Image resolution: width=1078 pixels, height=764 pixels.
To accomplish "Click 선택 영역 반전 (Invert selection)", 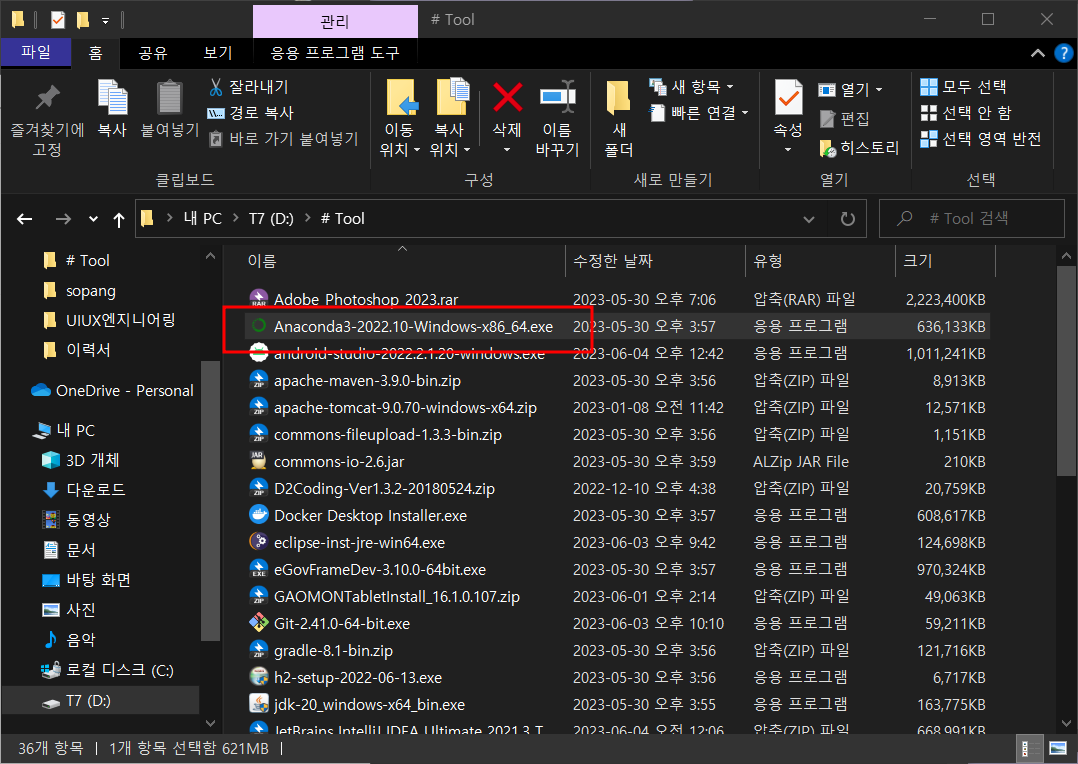I will tap(981, 139).
